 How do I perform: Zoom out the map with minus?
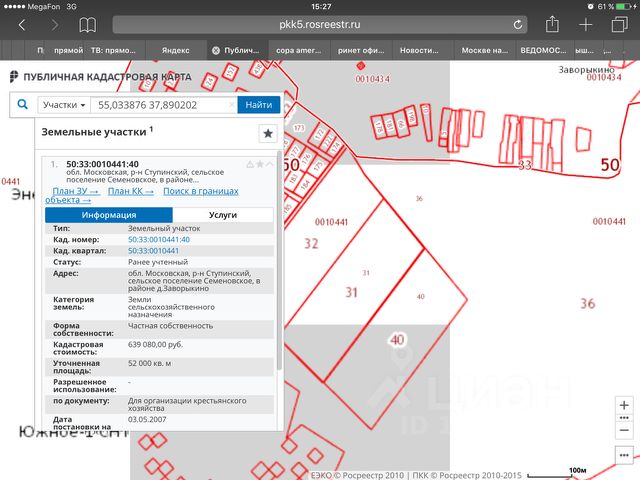tap(624, 430)
